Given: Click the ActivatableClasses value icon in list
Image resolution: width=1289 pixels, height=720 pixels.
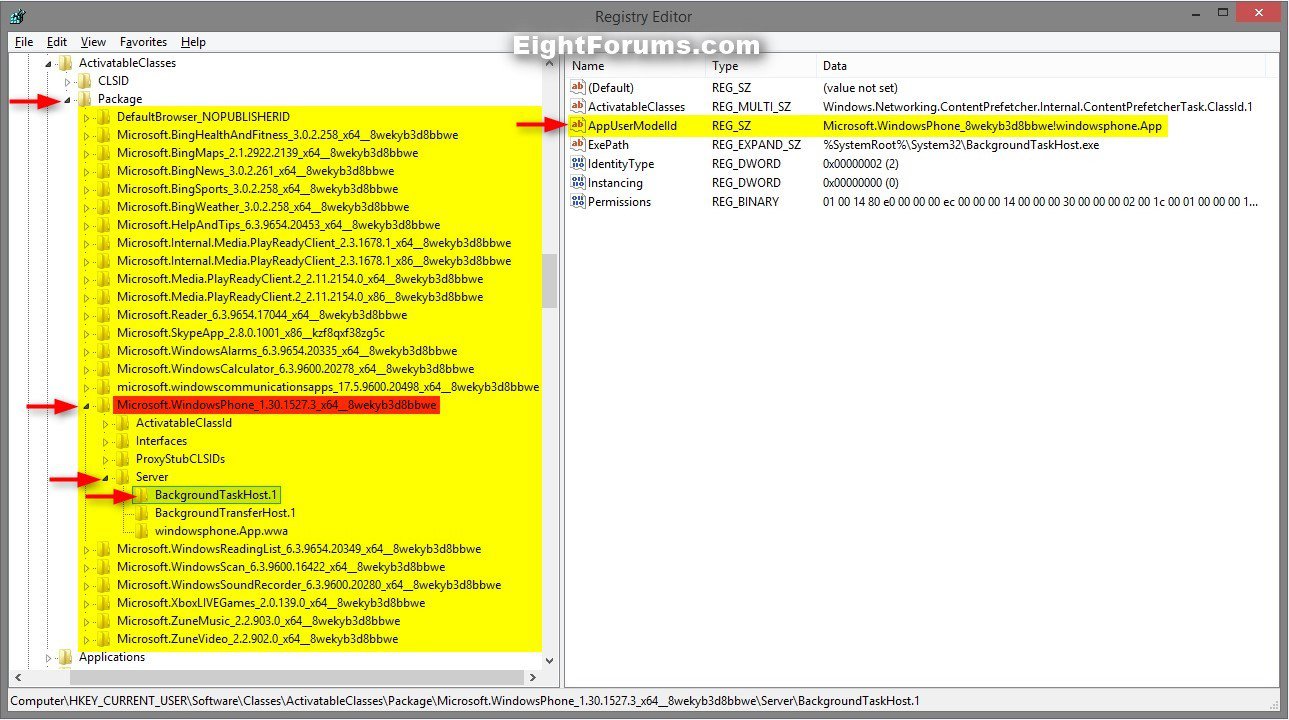Looking at the screenshot, I should tap(577, 107).
